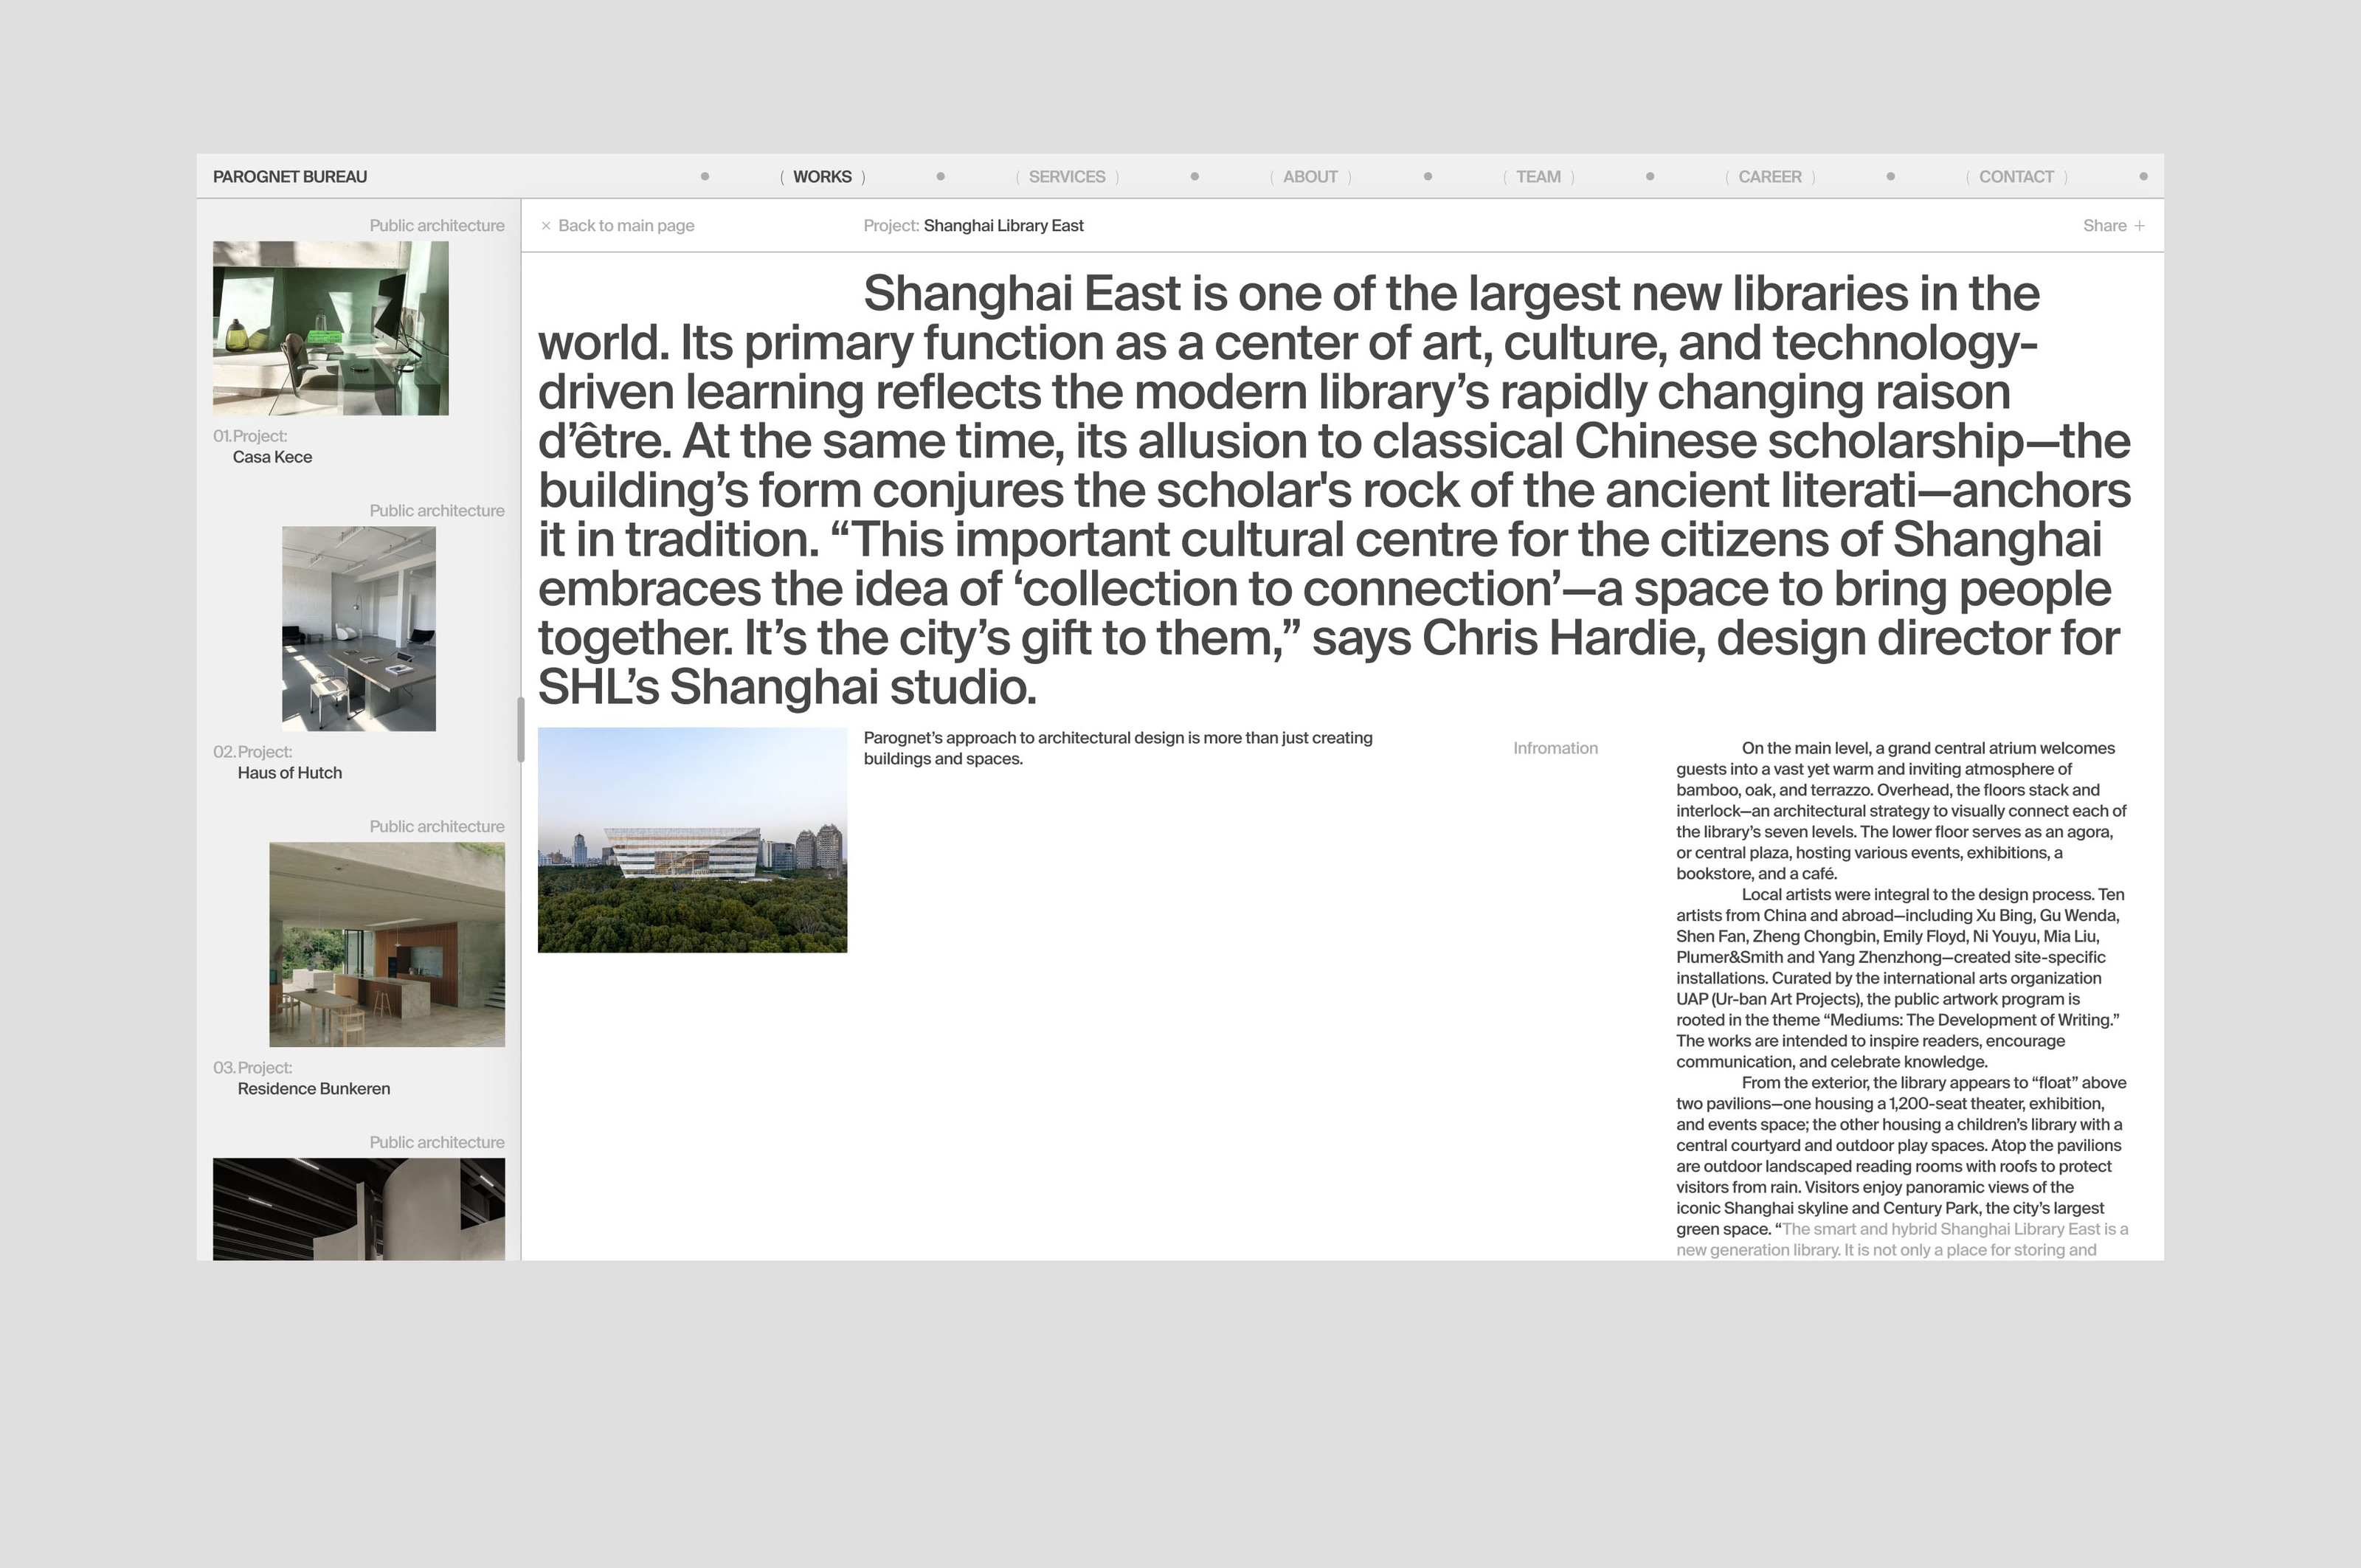Viewport: 2361px width, 1568px height.
Task: Click the Share button
Action: coord(2104,226)
